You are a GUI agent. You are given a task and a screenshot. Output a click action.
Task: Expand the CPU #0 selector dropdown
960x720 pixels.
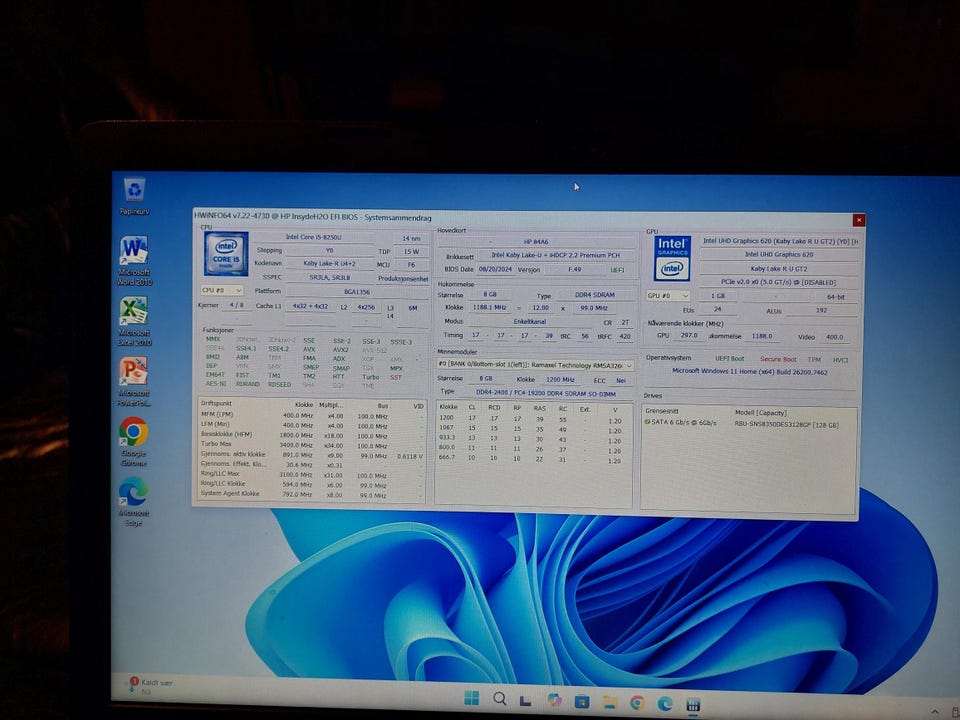[222, 290]
